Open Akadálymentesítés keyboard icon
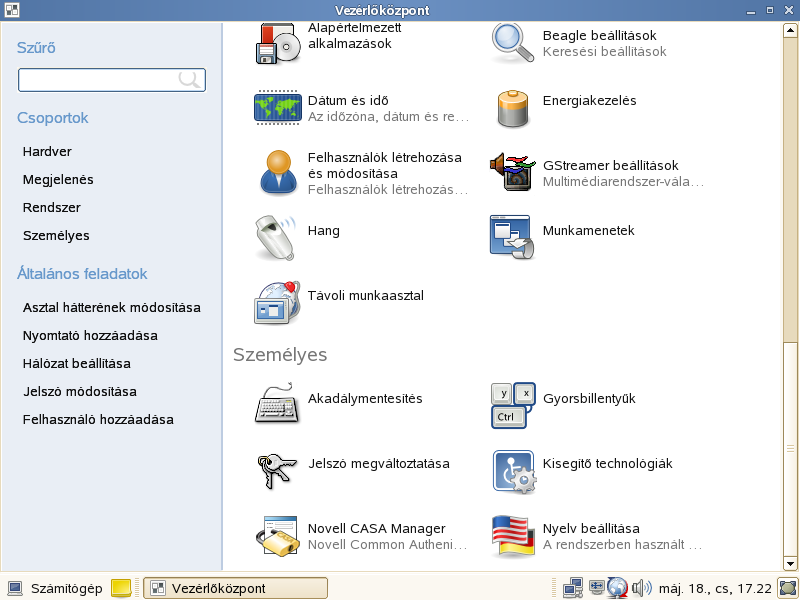Screen dimensions: 800x600 (277, 403)
